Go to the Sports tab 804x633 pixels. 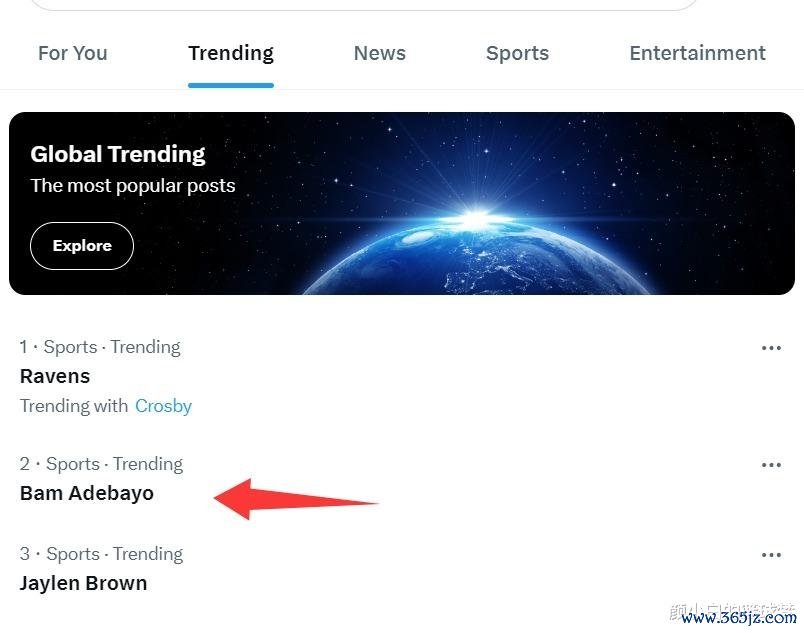pyautogui.click(x=517, y=54)
